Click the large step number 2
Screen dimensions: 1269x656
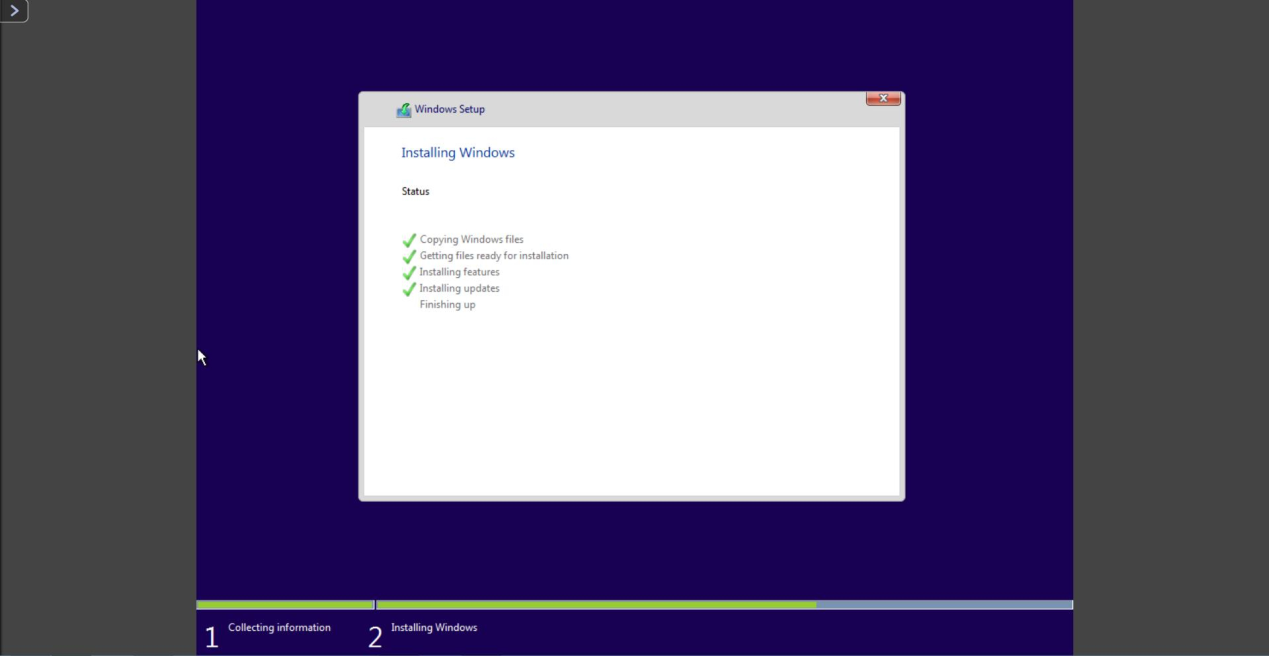point(375,637)
